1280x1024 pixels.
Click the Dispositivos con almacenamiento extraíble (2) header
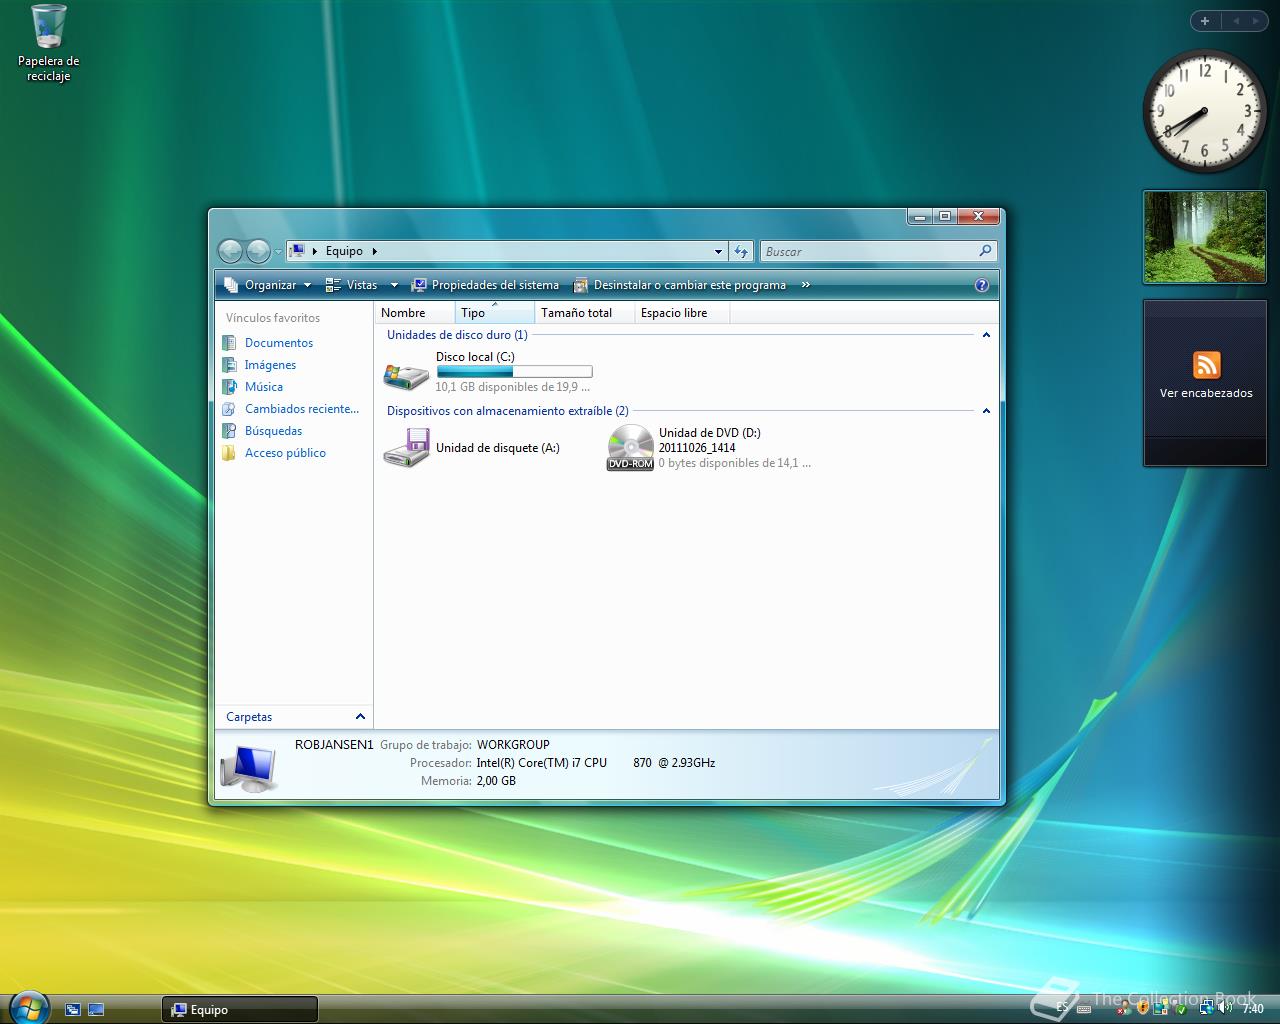pyautogui.click(x=508, y=411)
